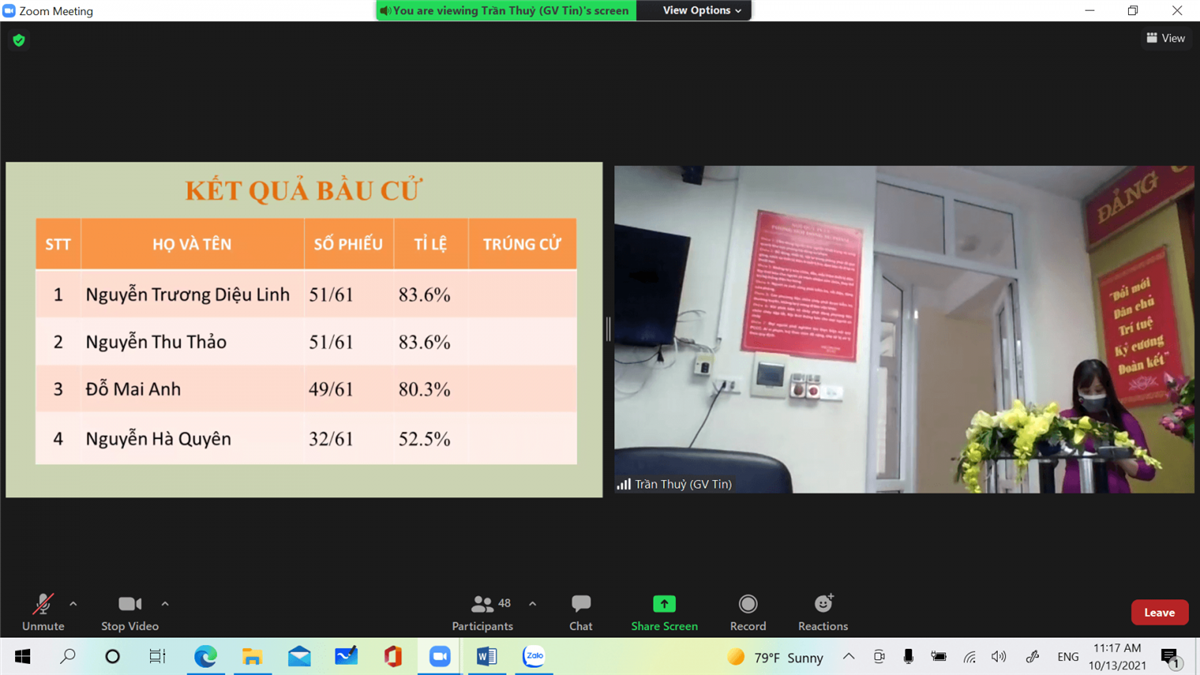The height and width of the screenshot is (675, 1200).
Task: Open the Chat panel
Action: 580,612
